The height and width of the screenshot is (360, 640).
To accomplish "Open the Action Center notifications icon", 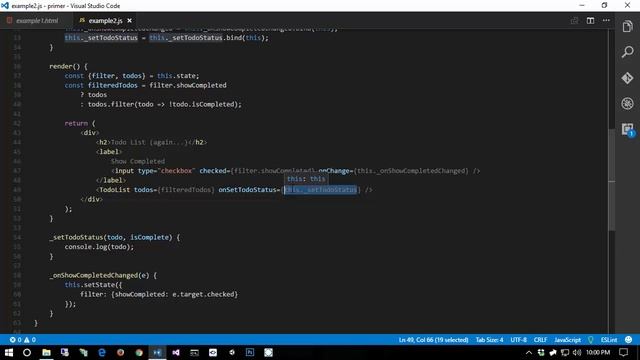I will point(623,352).
